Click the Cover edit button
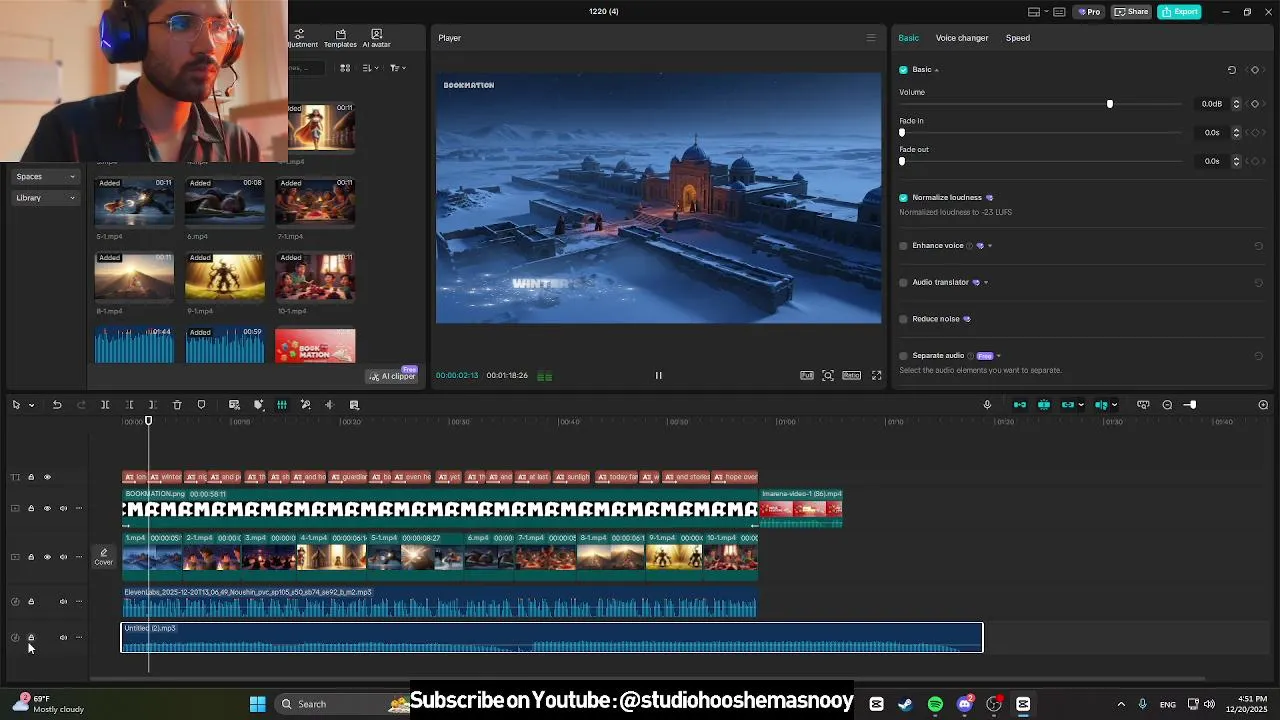 coord(104,557)
